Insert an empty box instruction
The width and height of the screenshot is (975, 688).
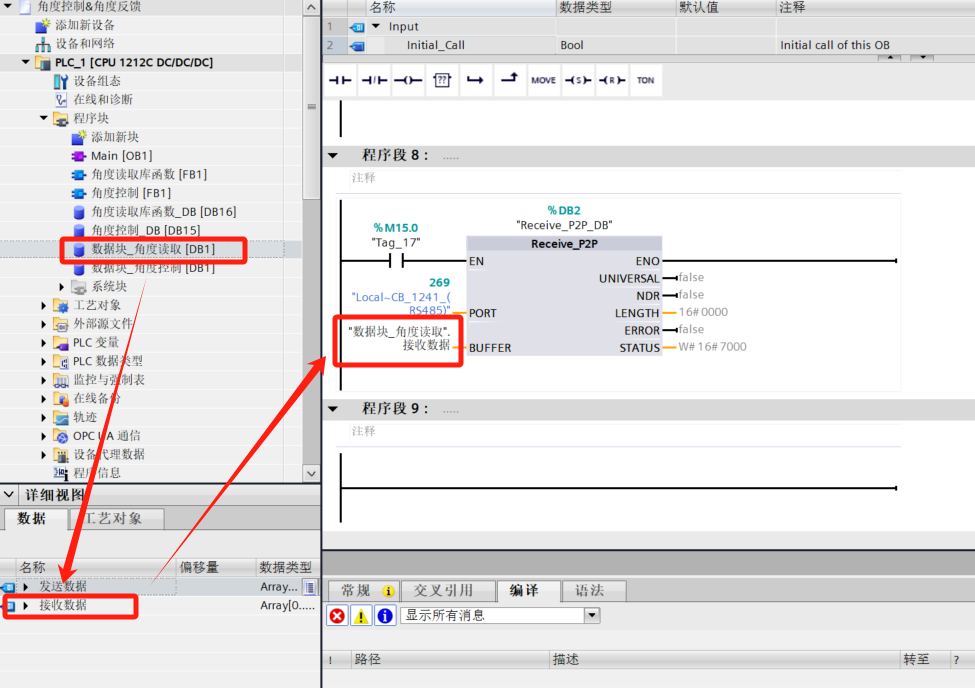[441, 80]
